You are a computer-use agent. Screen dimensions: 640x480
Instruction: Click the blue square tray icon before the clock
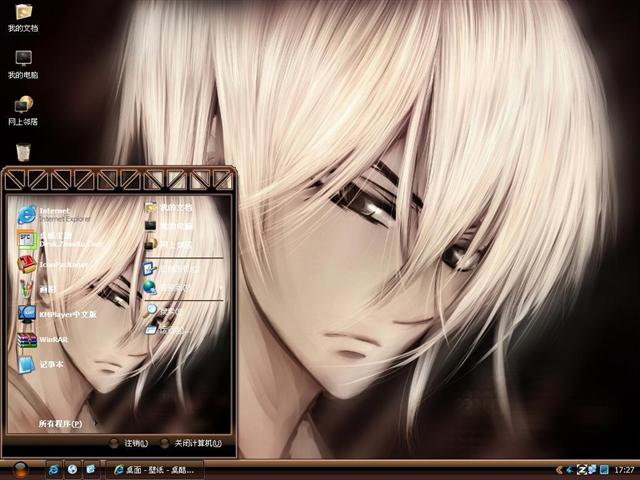(604, 470)
